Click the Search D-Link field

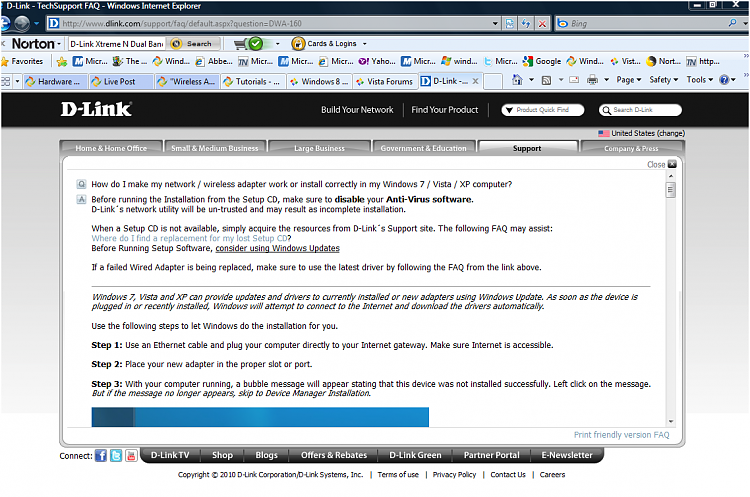(640, 110)
